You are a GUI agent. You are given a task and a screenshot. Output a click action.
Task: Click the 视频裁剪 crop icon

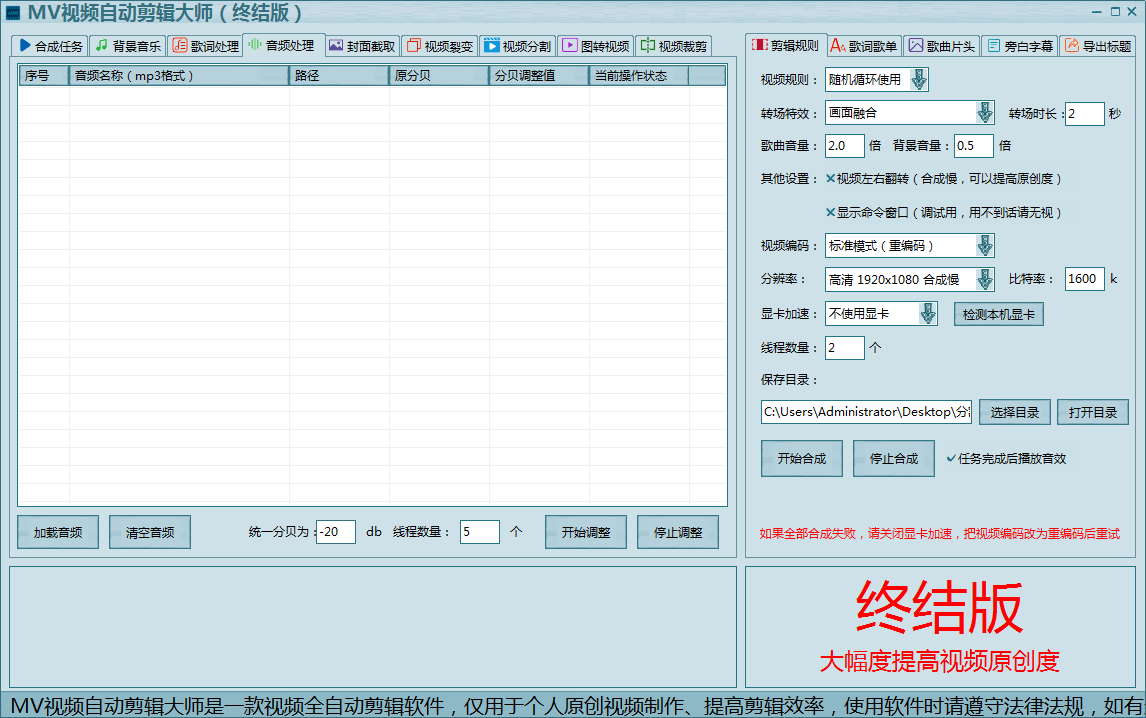tap(648, 45)
